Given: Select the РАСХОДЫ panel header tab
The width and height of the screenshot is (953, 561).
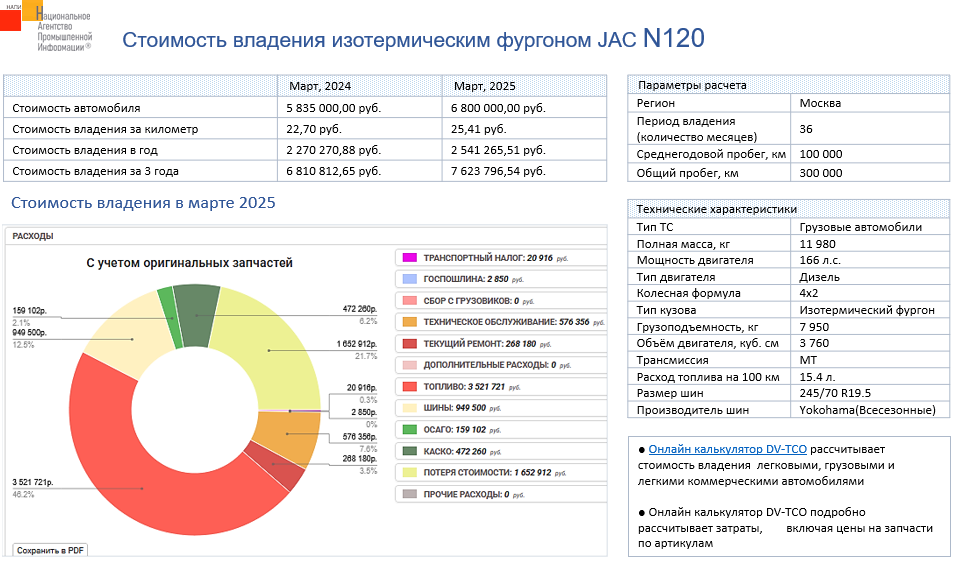Looking at the screenshot, I should coord(33,236).
